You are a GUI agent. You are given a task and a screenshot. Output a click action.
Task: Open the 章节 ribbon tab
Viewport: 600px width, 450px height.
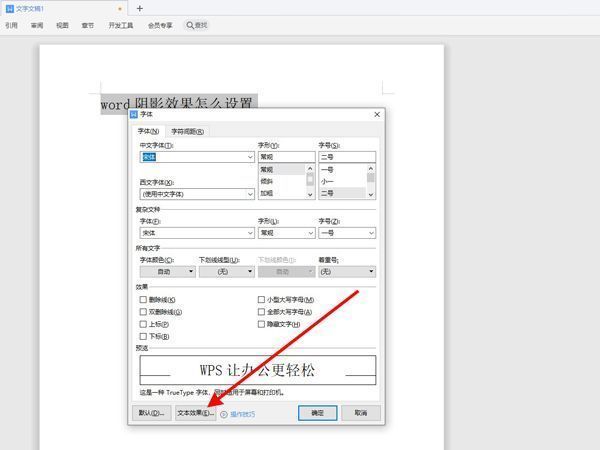coord(88,25)
